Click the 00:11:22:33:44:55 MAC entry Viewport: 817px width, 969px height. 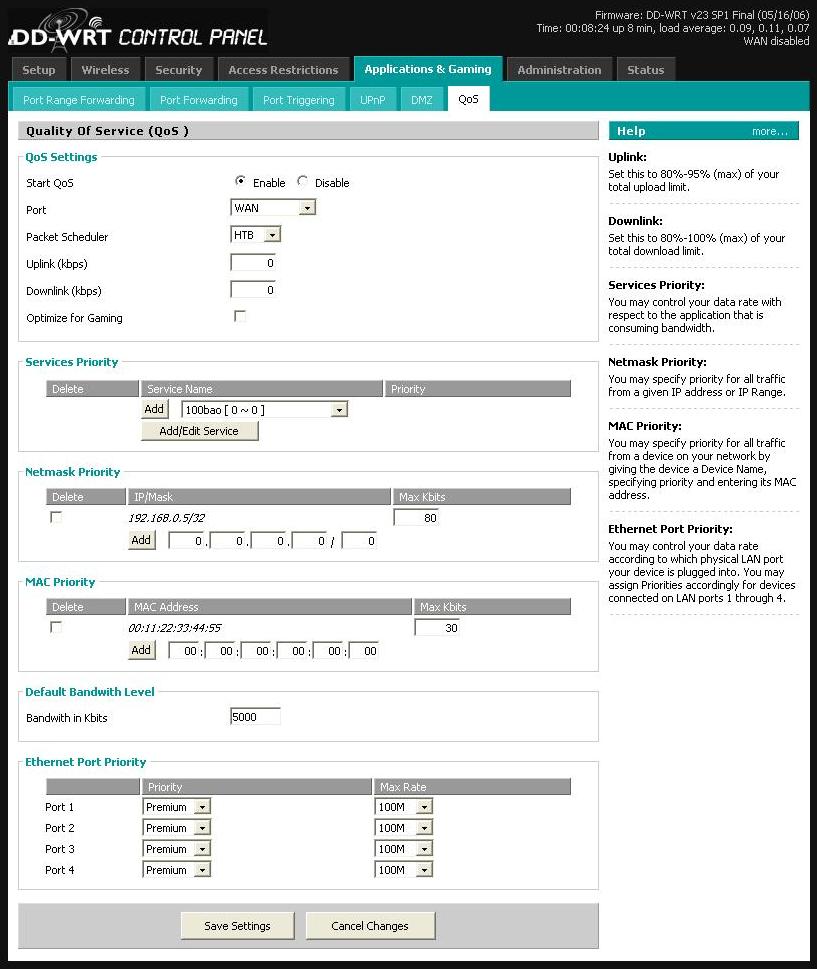click(x=174, y=628)
